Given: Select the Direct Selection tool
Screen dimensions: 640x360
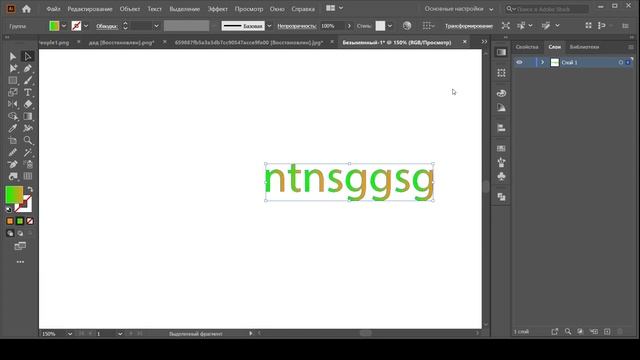Looking at the screenshot, I should (27, 56).
